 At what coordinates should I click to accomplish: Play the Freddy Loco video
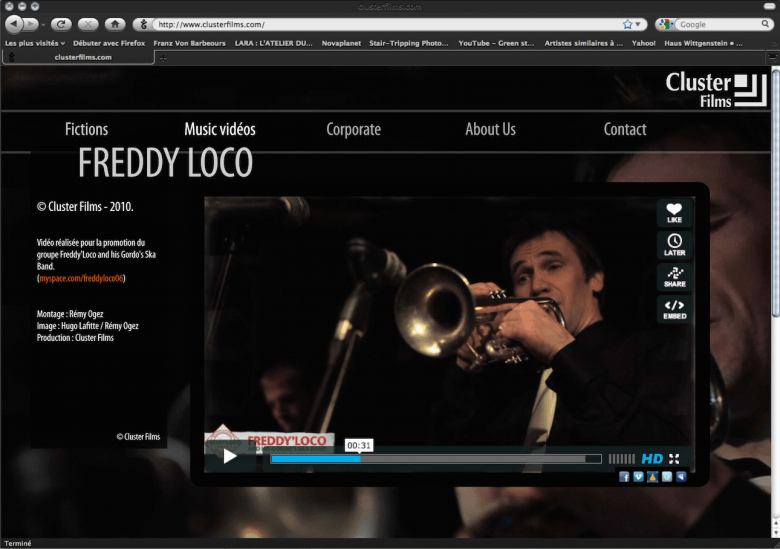tap(230, 457)
